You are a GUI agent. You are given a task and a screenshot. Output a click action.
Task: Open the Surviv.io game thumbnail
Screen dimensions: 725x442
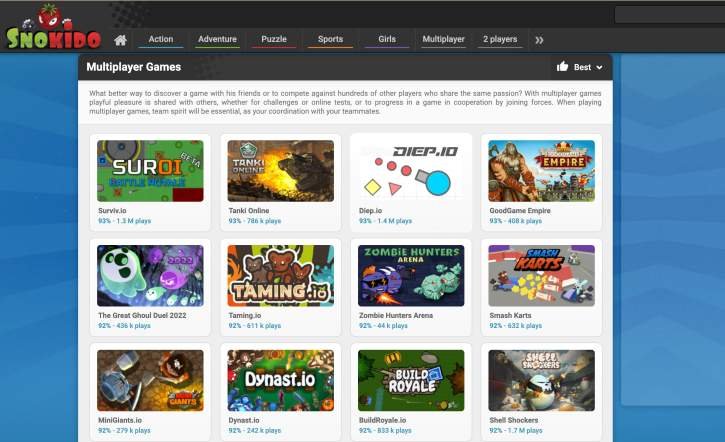pyautogui.click(x=150, y=171)
